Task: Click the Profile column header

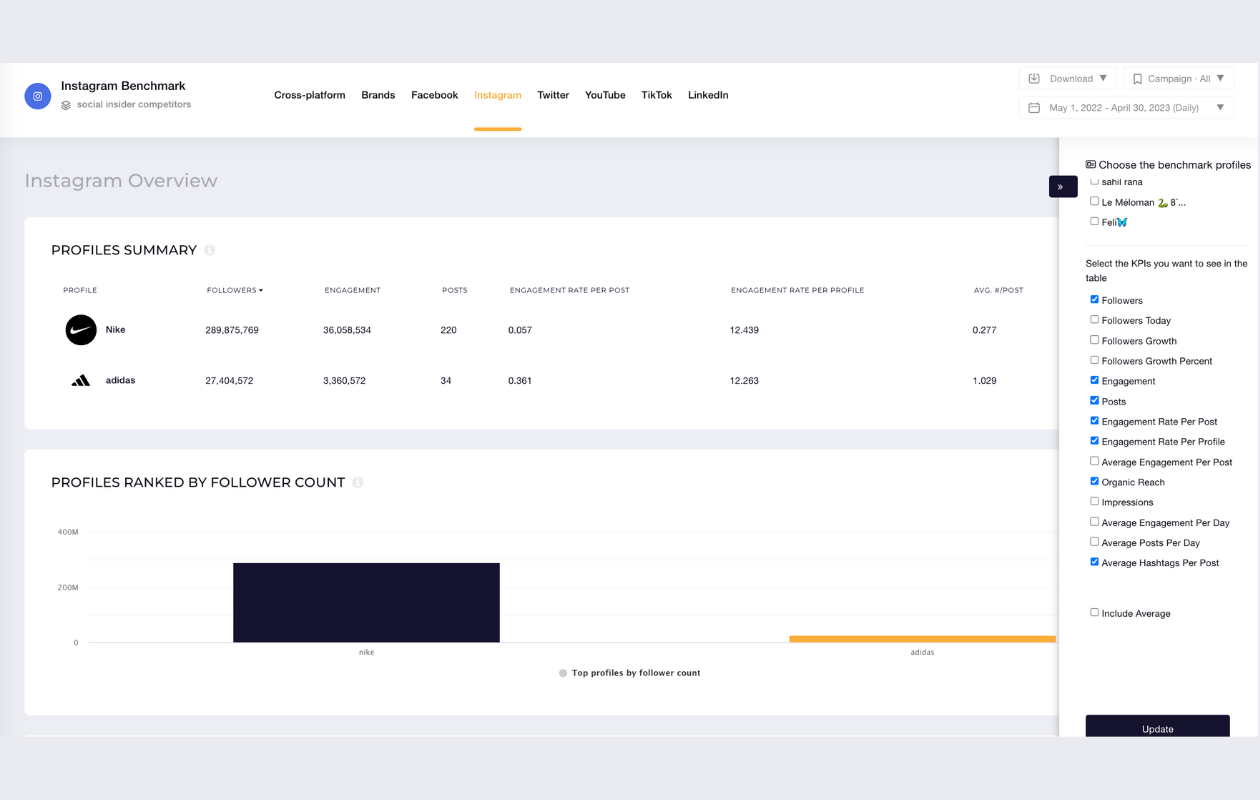Action: (x=80, y=290)
